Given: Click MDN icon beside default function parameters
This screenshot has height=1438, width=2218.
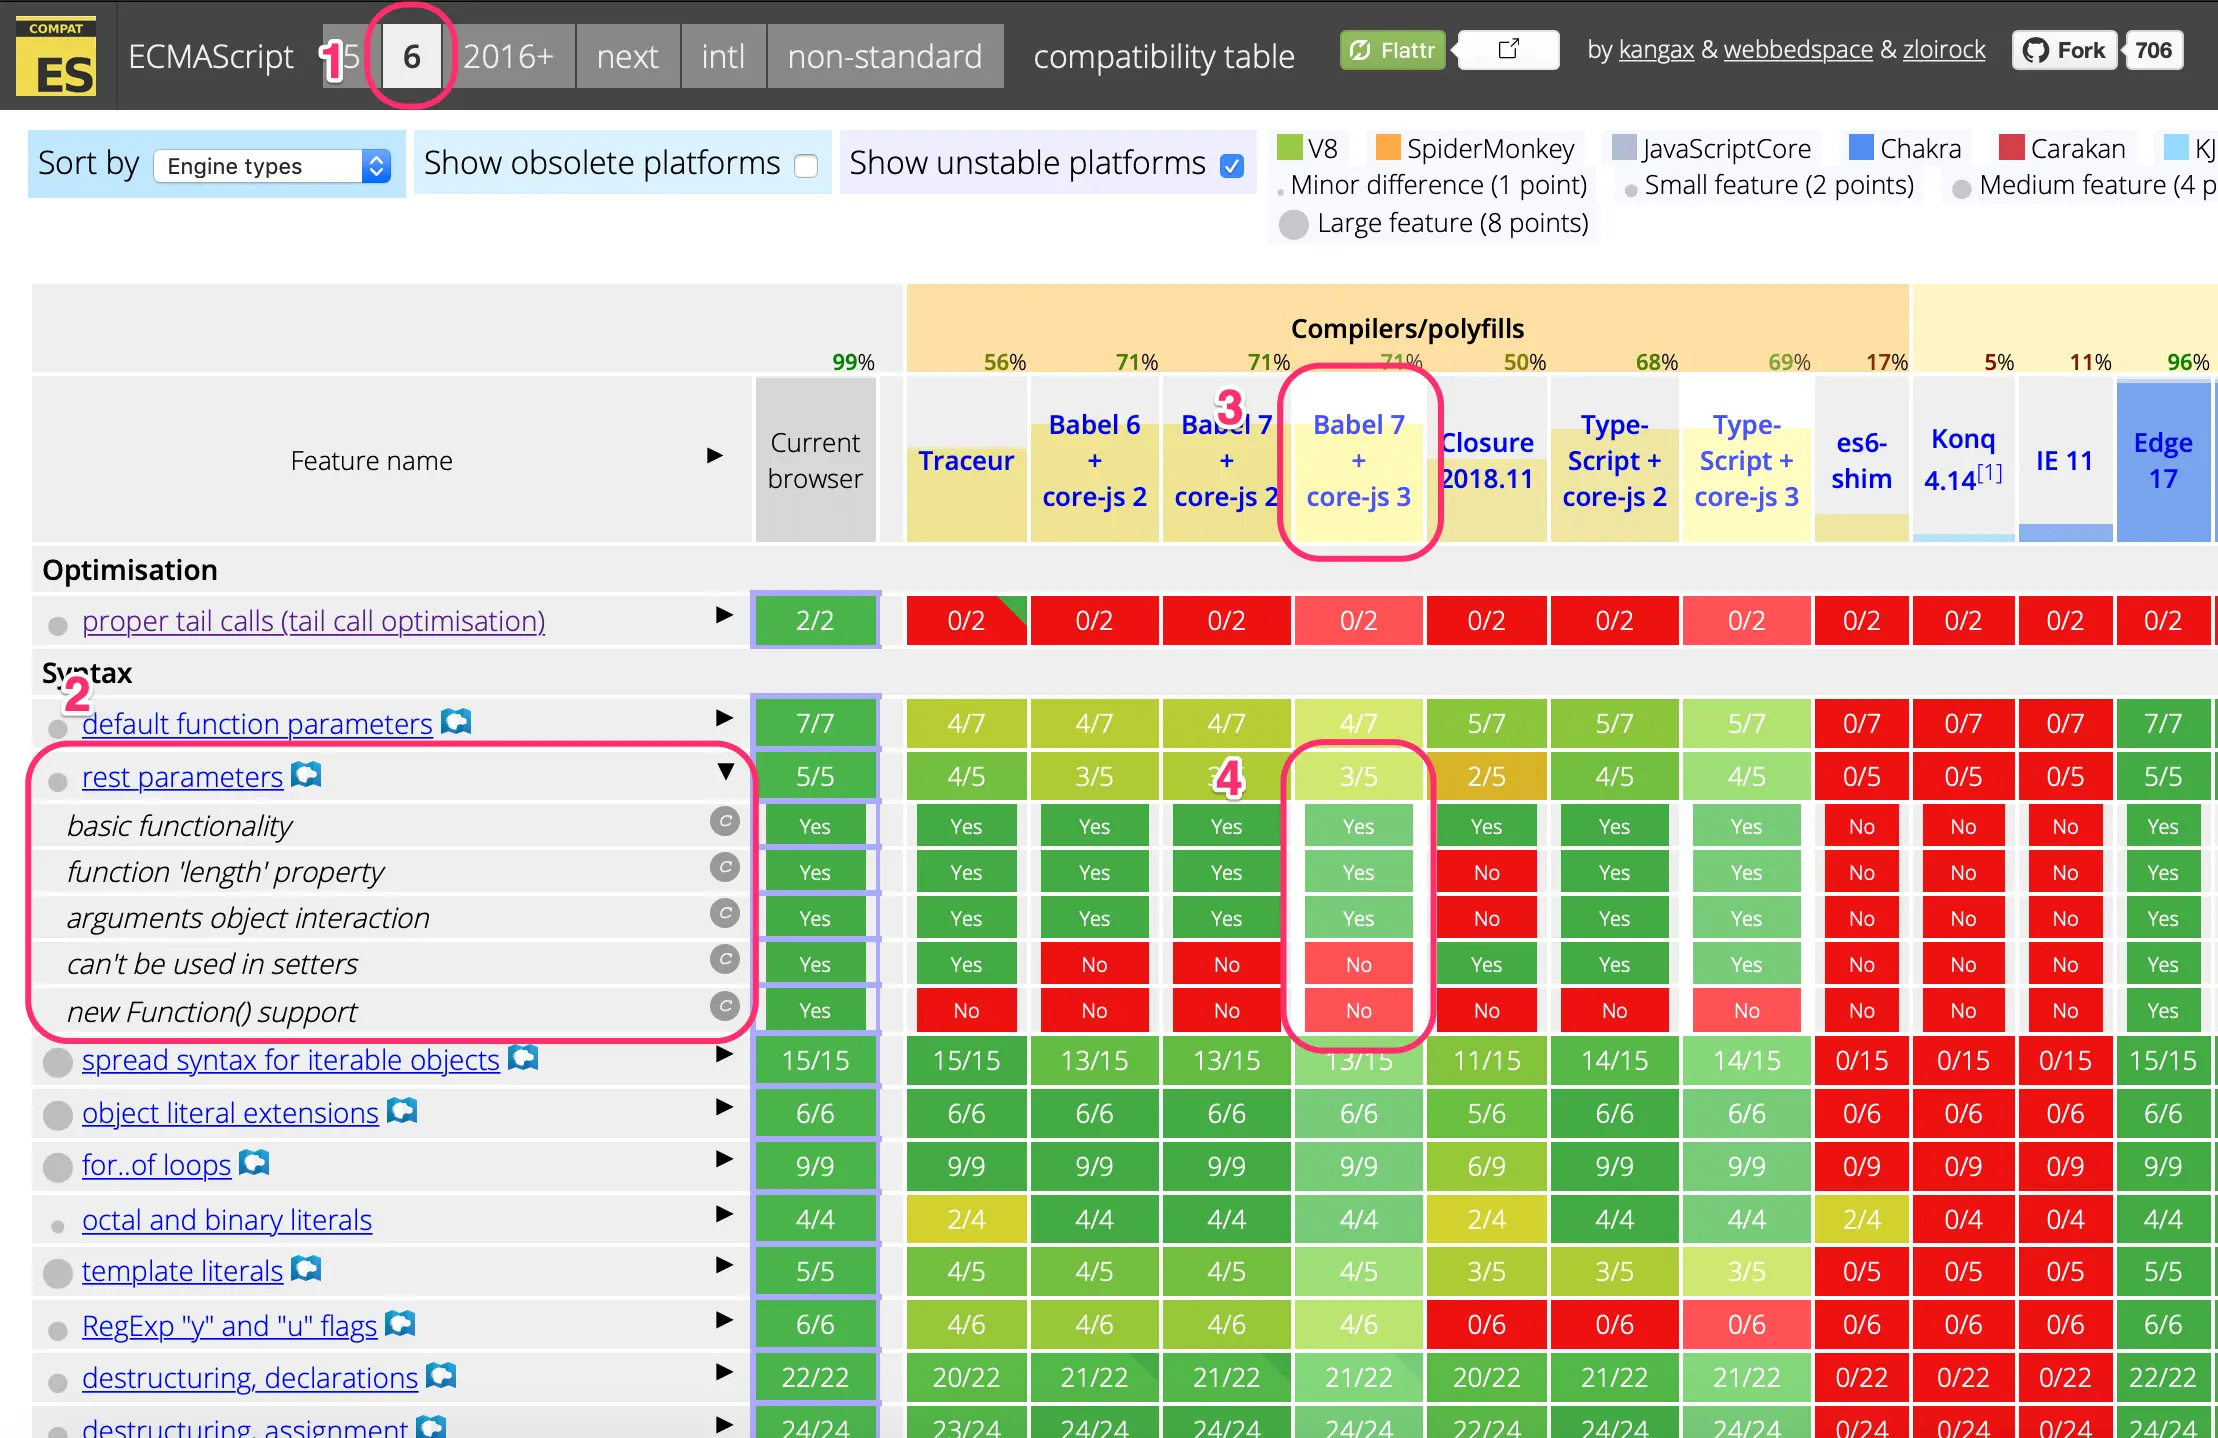Looking at the screenshot, I should 456,721.
